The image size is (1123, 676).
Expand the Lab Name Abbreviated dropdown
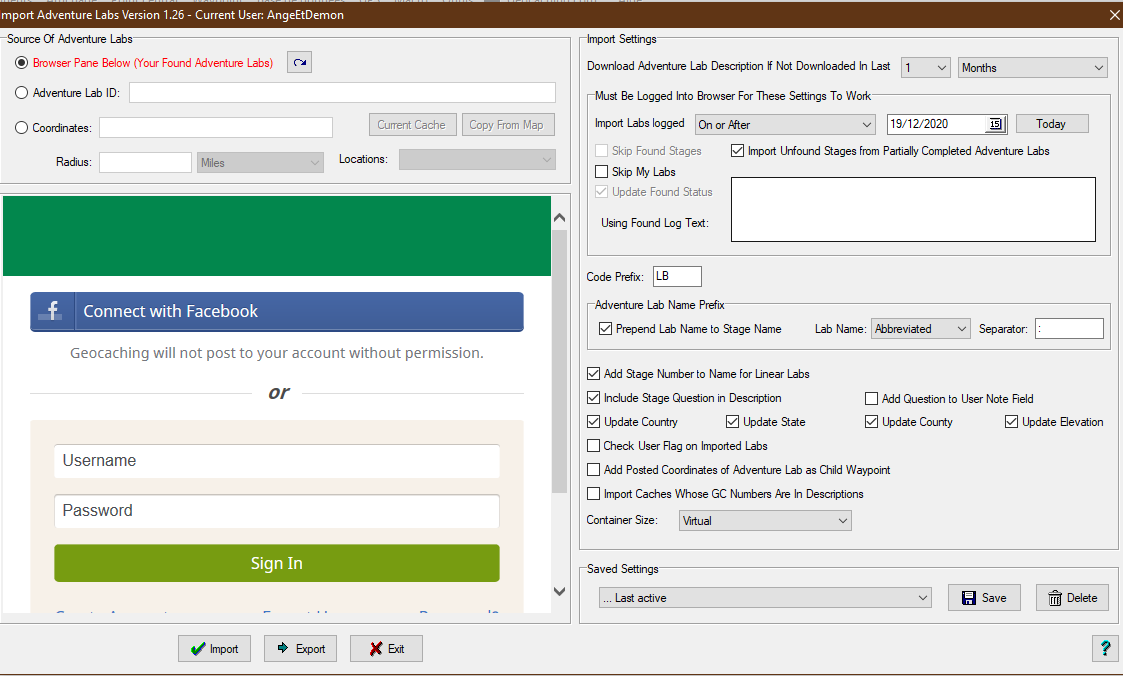pos(920,329)
